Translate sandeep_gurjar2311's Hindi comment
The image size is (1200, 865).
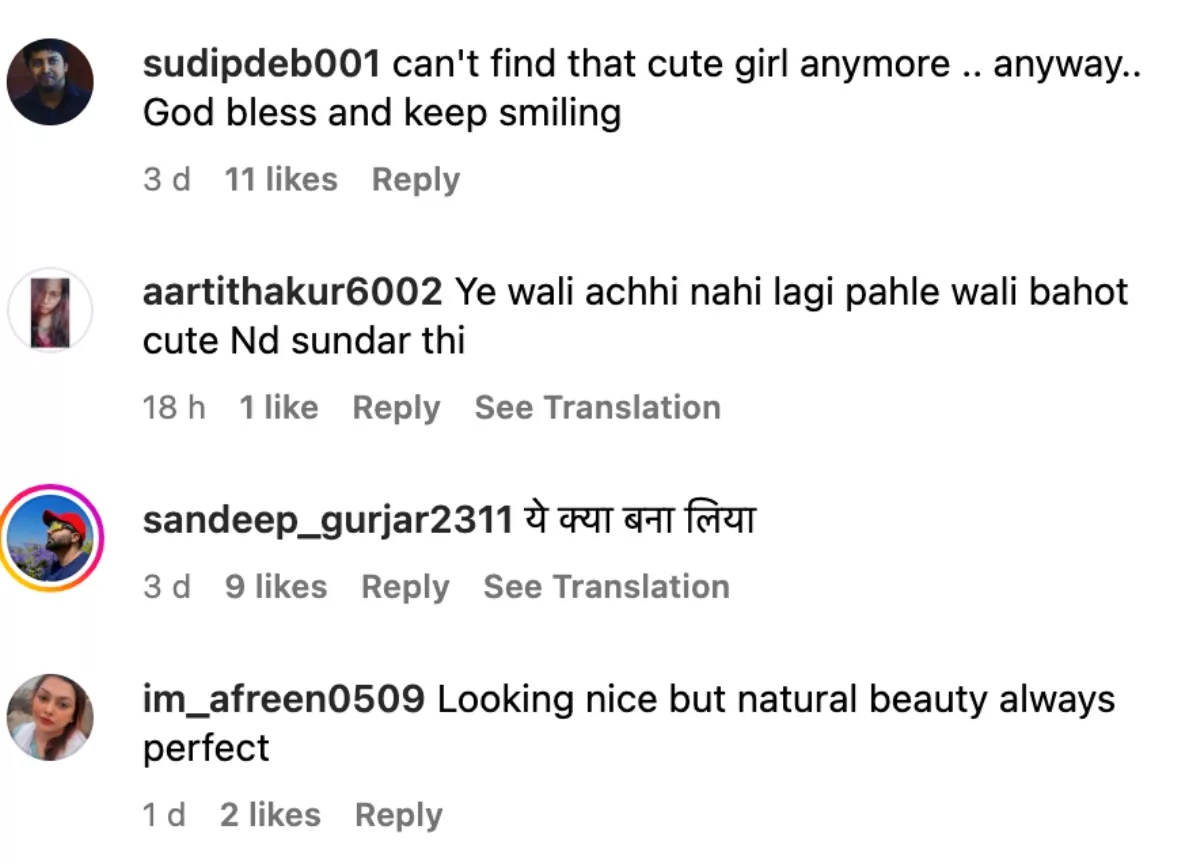click(606, 587)
